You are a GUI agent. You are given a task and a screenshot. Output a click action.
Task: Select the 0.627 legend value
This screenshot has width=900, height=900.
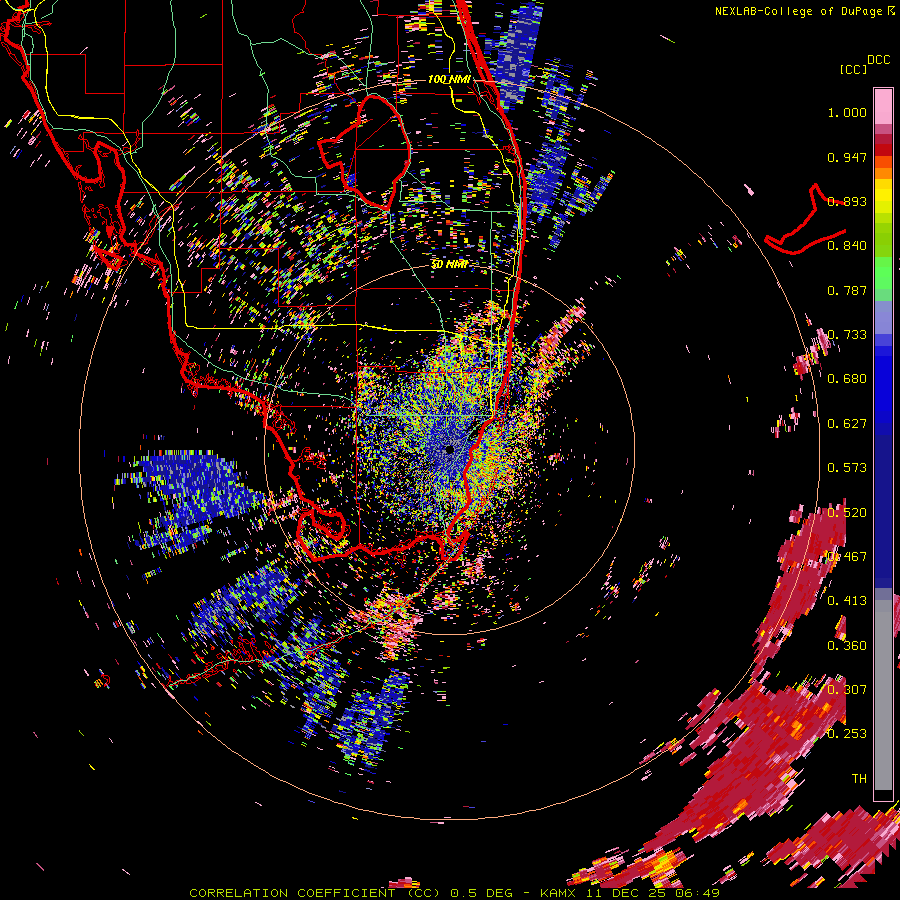847,424
